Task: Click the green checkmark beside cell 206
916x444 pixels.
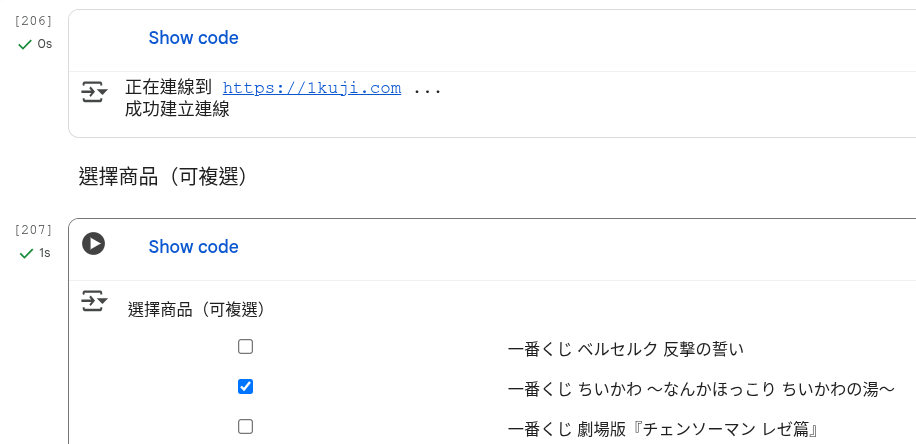Action: (25, 44)
